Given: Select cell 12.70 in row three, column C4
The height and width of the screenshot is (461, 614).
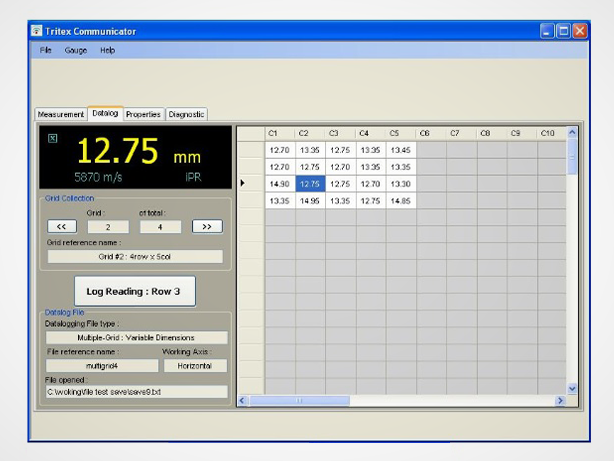Looking at the screenshot, I should [x=371, y=184].
